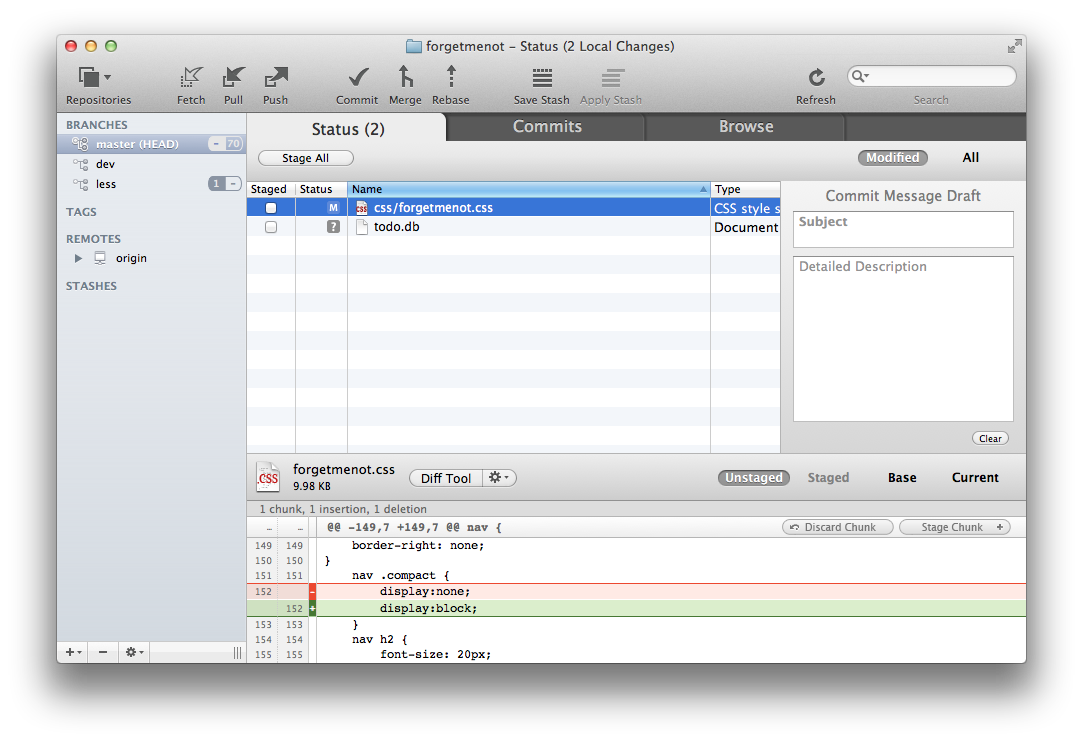Expand the origin remote tree
Image resolution: width=1083 pixels, height=742 pixels.
[78, 258]
